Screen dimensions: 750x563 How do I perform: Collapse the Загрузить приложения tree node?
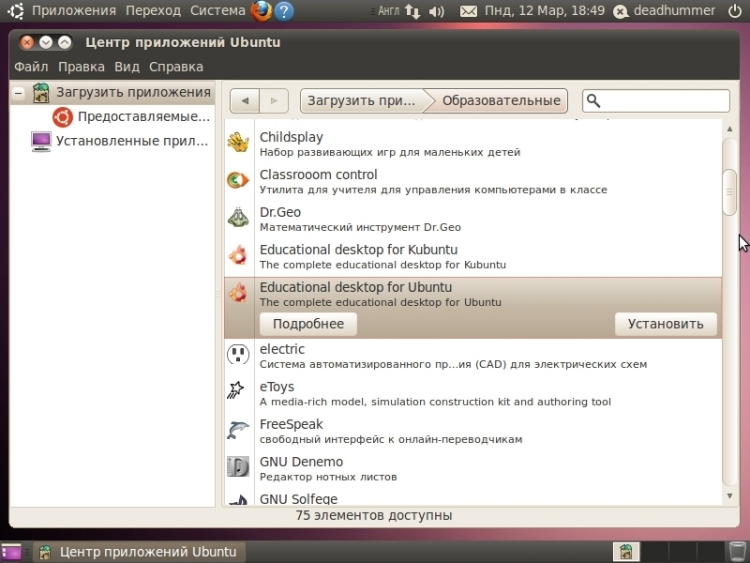(x=18, y=93)
